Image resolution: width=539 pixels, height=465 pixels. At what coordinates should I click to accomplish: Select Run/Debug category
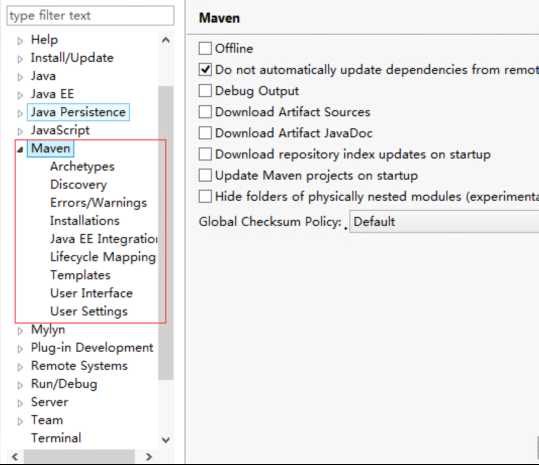click(x=64, y=384)
